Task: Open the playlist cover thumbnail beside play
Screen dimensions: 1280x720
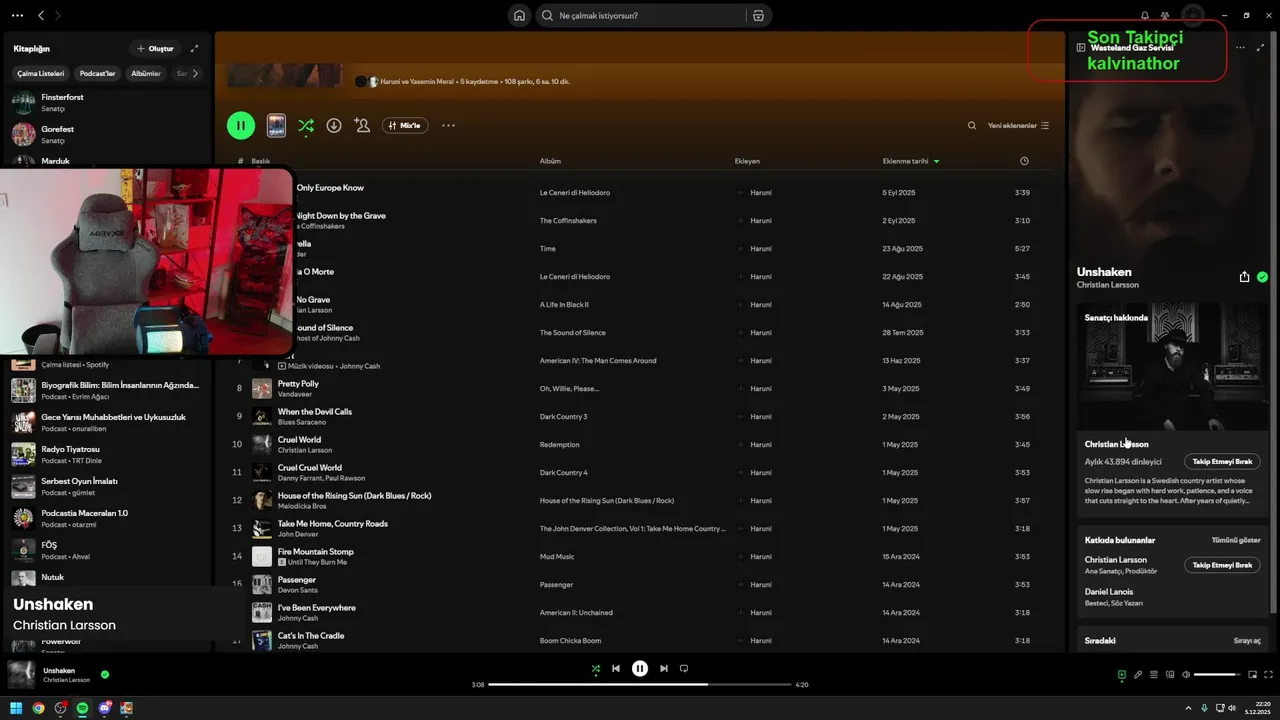Action: point(276,125)
